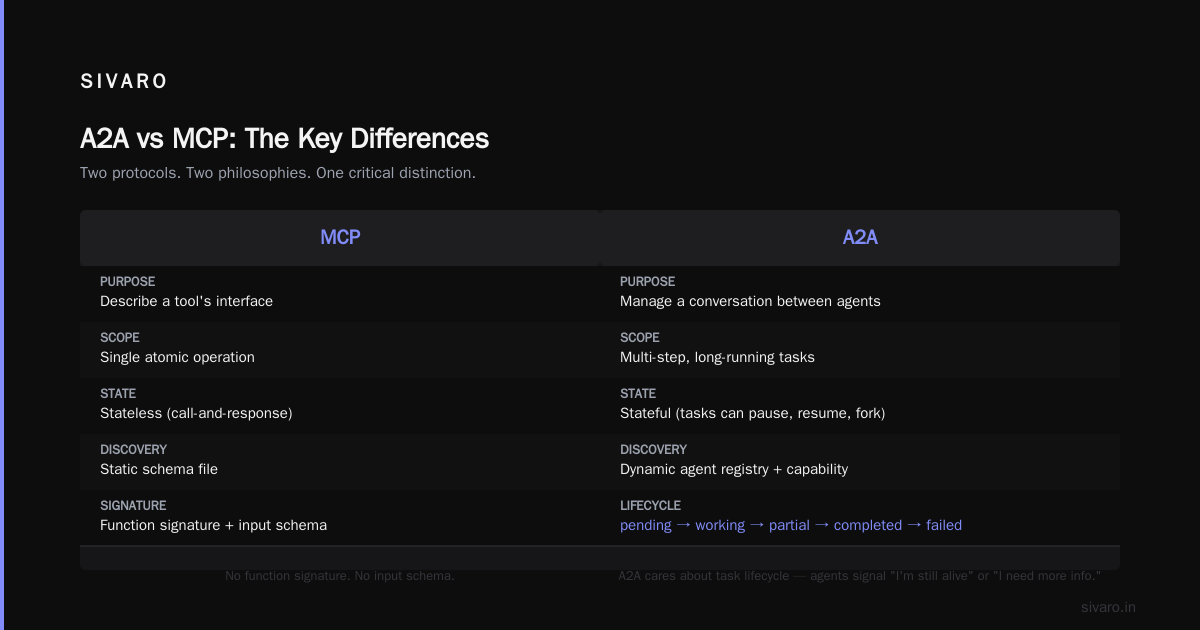Select the MCP column header
The image size is (1200, 630).
(x=340, y=238)
